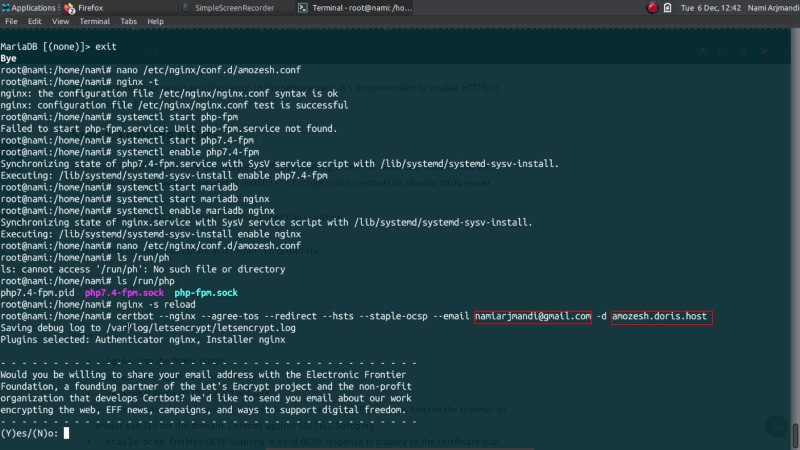
Task: Click the 'ls /run/php' command line
Action: (87, 281)
